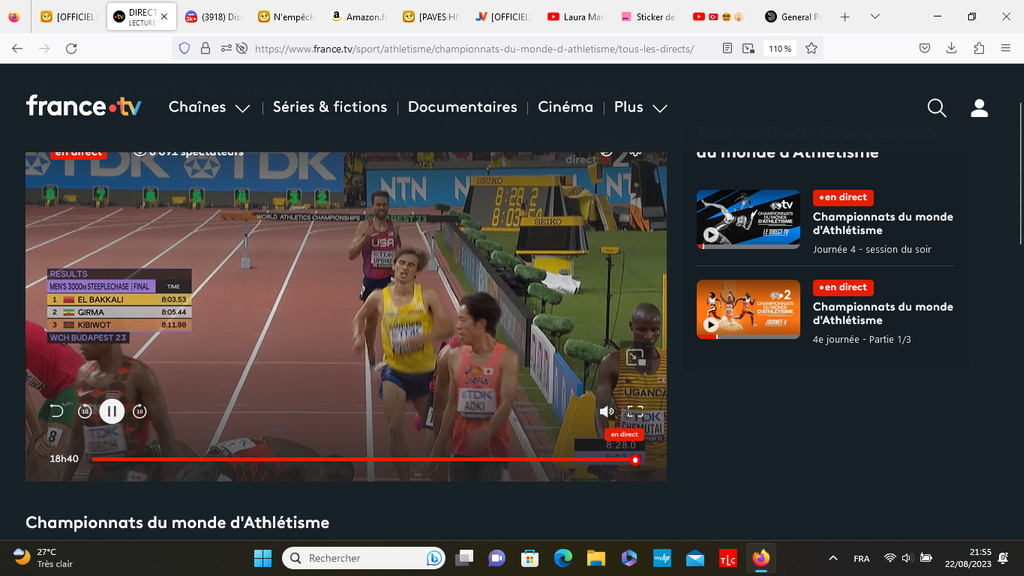Open the Firefox application hamburger menu
The height and width of the screenshot is (576, 1024).
[x=1006, y=48]
